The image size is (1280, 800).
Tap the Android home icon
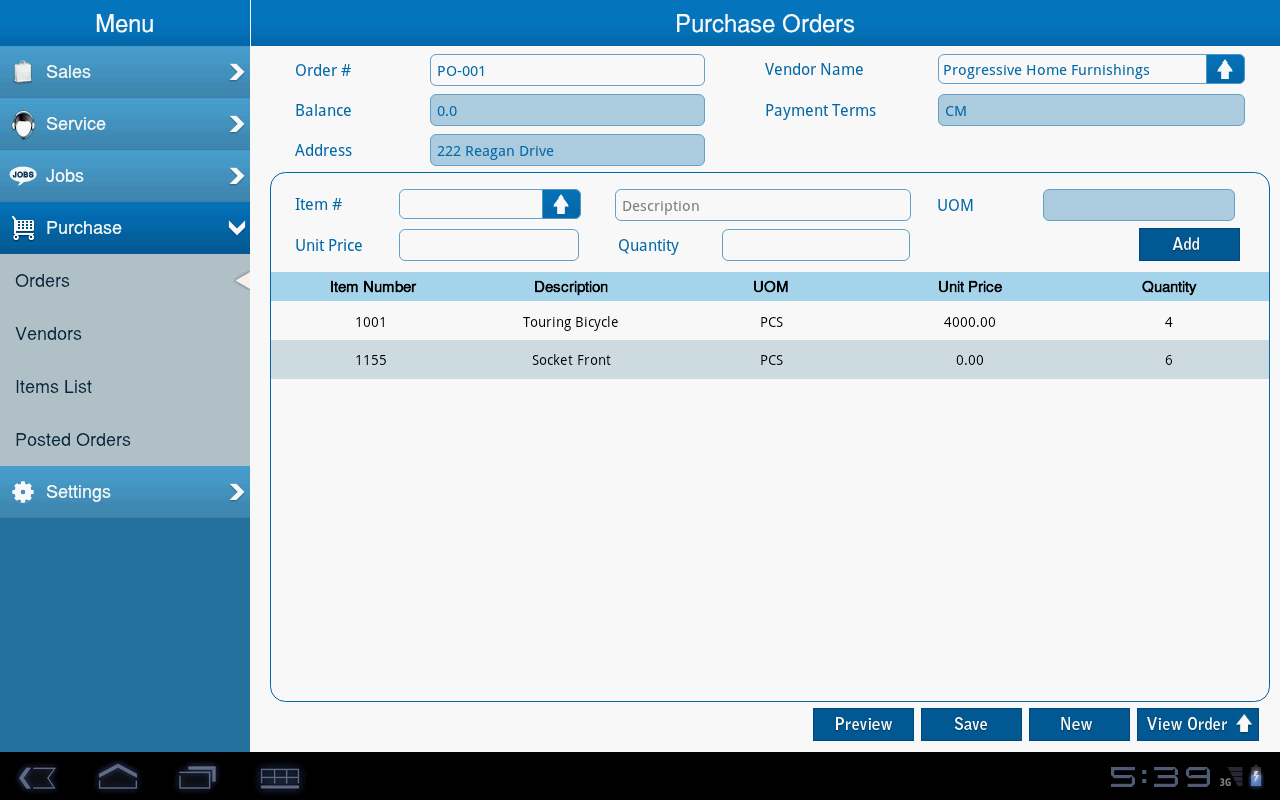click(x=117, y=777)
